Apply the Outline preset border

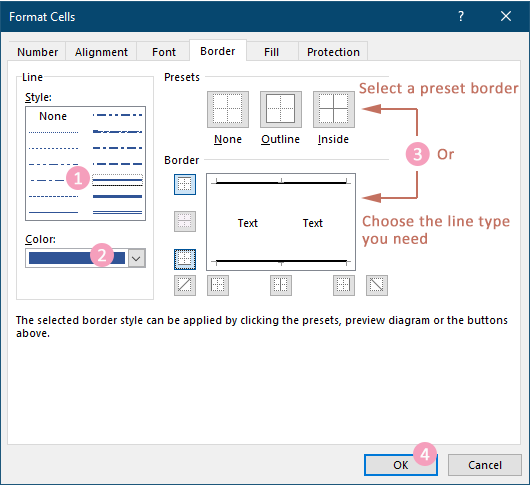point(281,109)
